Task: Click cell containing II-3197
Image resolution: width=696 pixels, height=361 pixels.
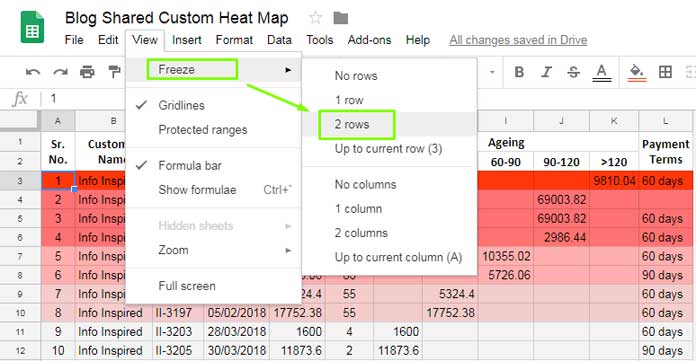Action: (178, 313)
